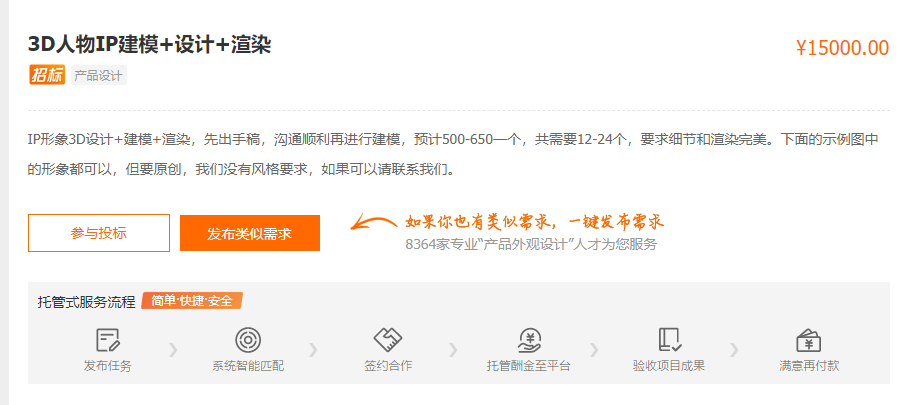Click the 简单·快捷·安全 banner label
Screen dimensions: 909x405
[x=192, y=301]
